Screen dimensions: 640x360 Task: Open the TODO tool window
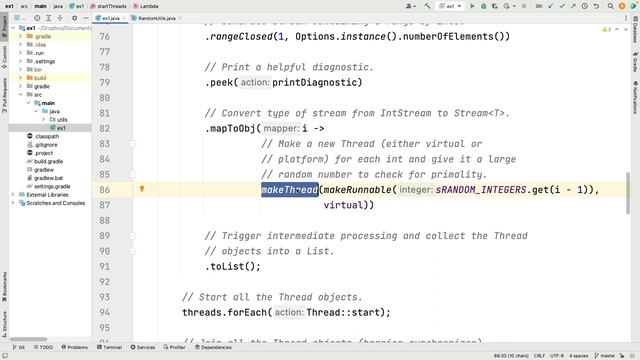(x=43, y=347)
